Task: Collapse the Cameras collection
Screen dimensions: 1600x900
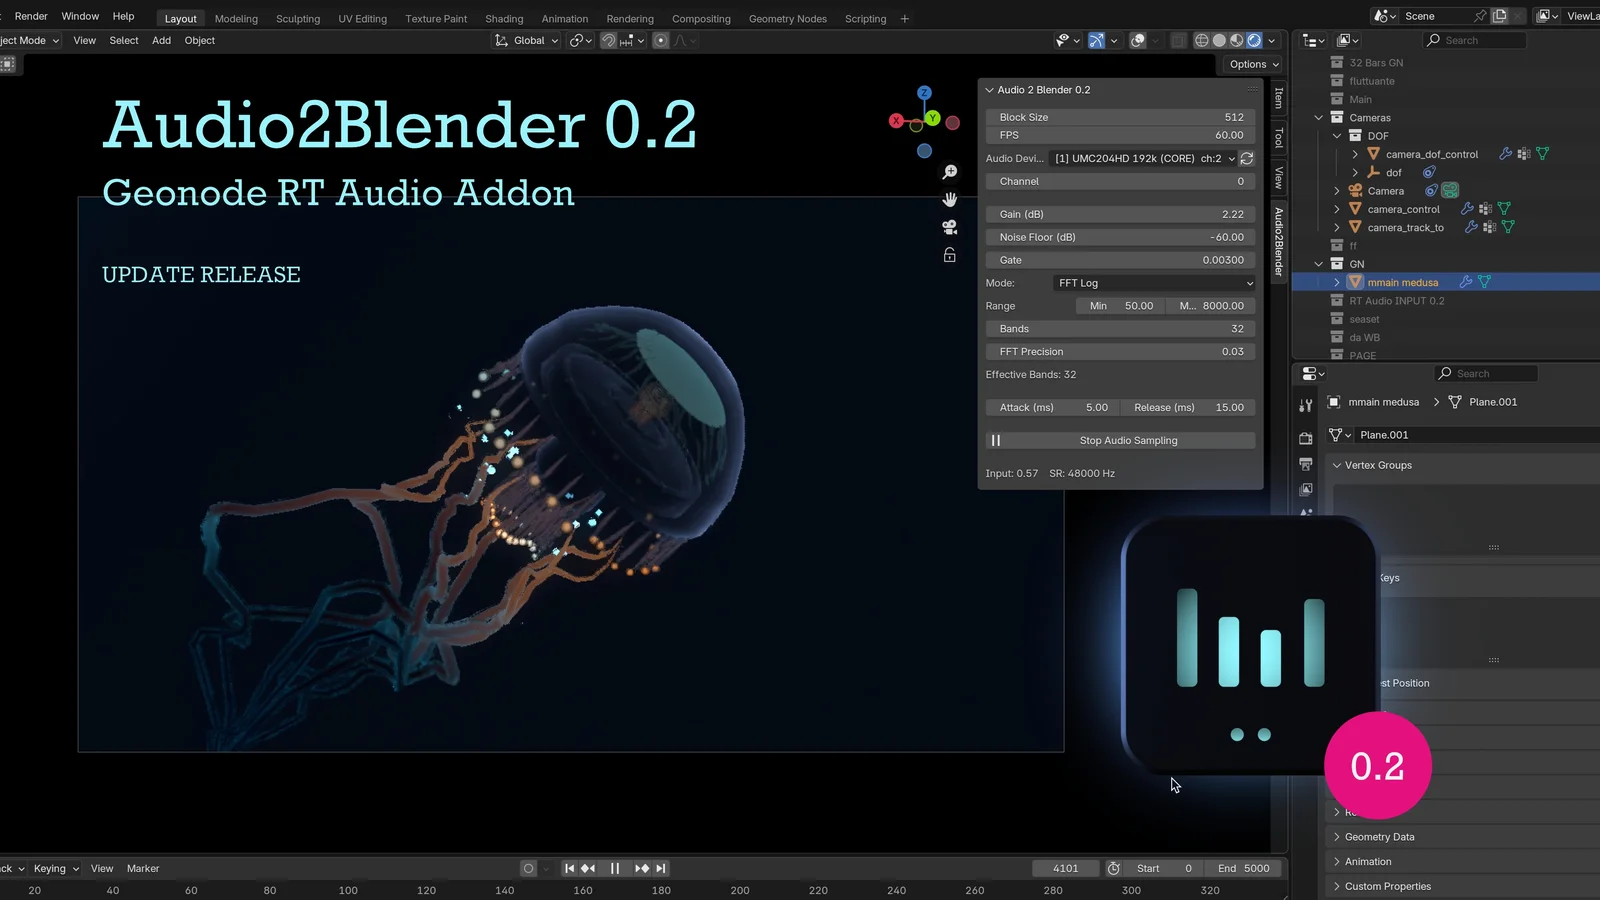Action: [x=1318, y=117]
